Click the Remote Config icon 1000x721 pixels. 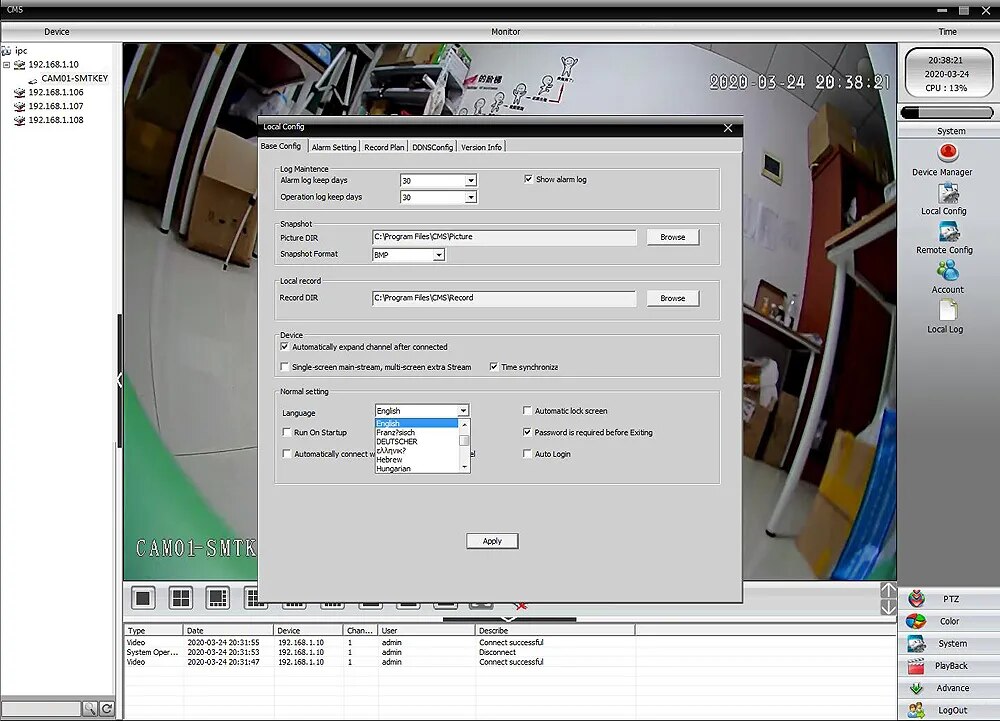pyautogui.click(x=948, y=232)
